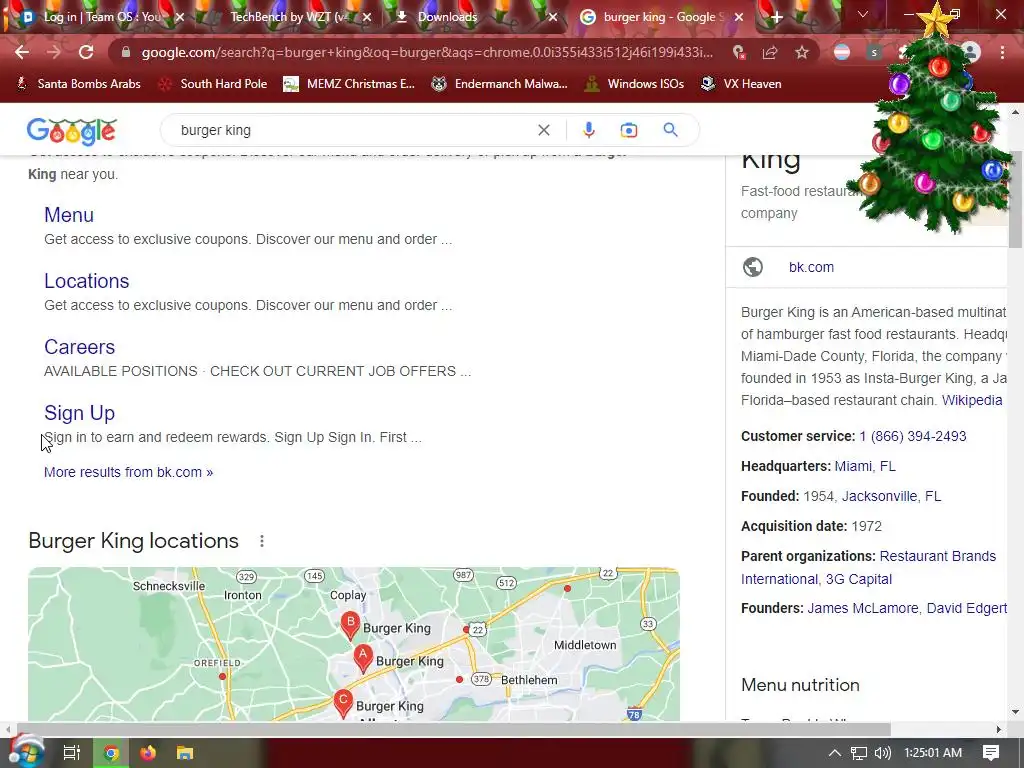Switch to the Downloads tab
Image resolution: width=1024 pixels, height=768 pixels.
pyautogui.click(x=447, y=17)
